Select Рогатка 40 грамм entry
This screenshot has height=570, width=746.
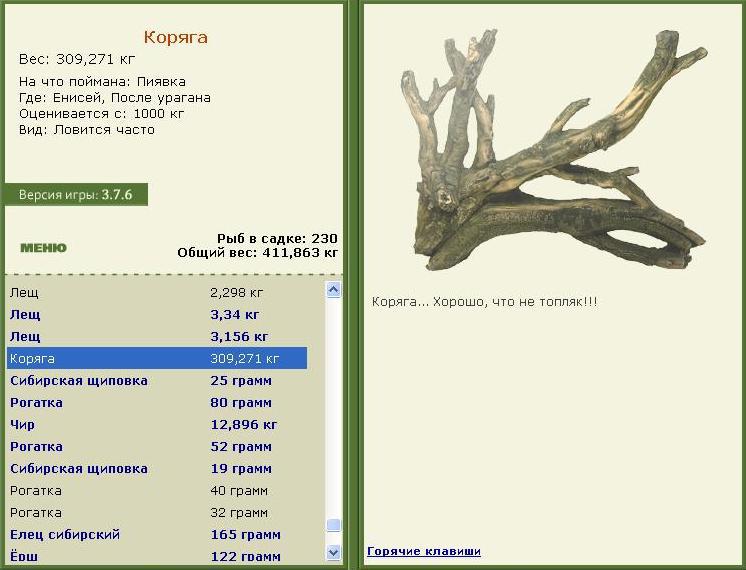(x=157, y=491)
